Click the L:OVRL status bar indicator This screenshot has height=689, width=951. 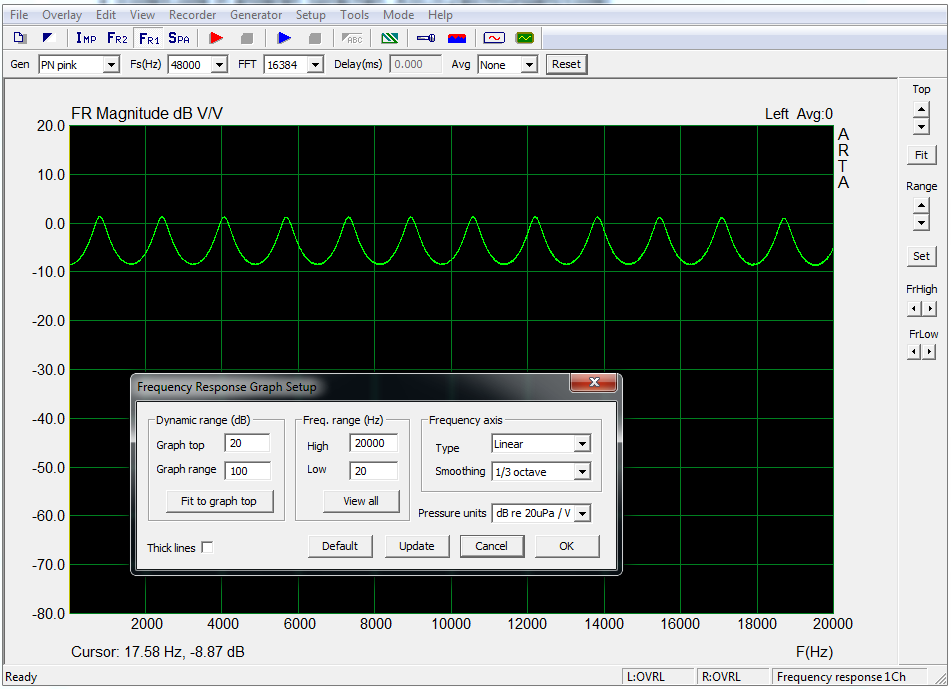click(658, 677)
